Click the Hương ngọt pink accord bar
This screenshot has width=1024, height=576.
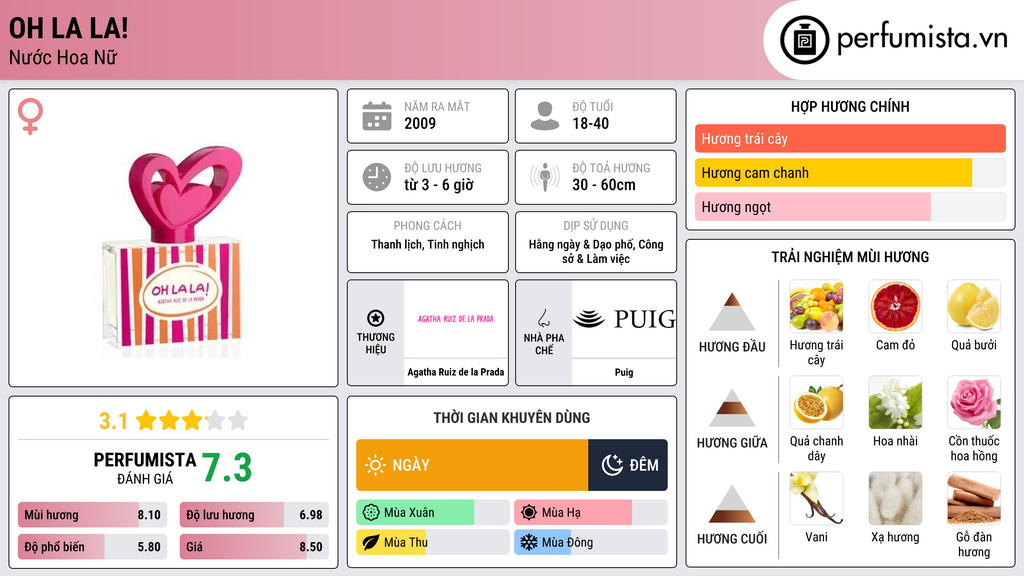point(850,206)
